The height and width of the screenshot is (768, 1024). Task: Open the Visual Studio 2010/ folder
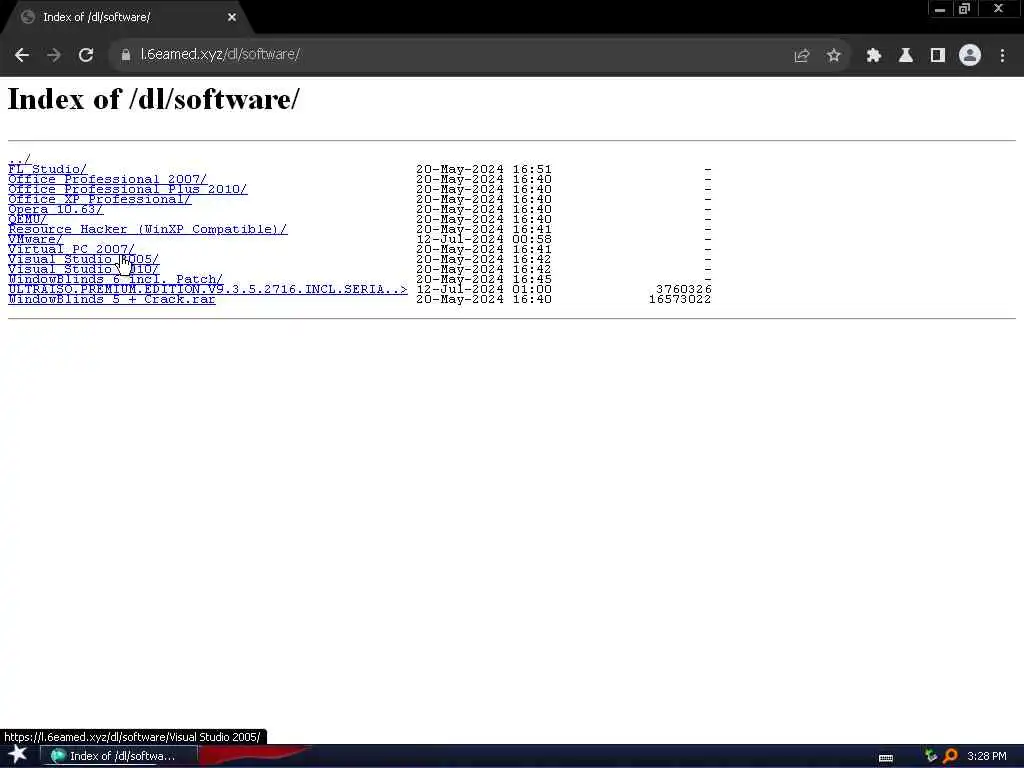[x=83, y=269]
